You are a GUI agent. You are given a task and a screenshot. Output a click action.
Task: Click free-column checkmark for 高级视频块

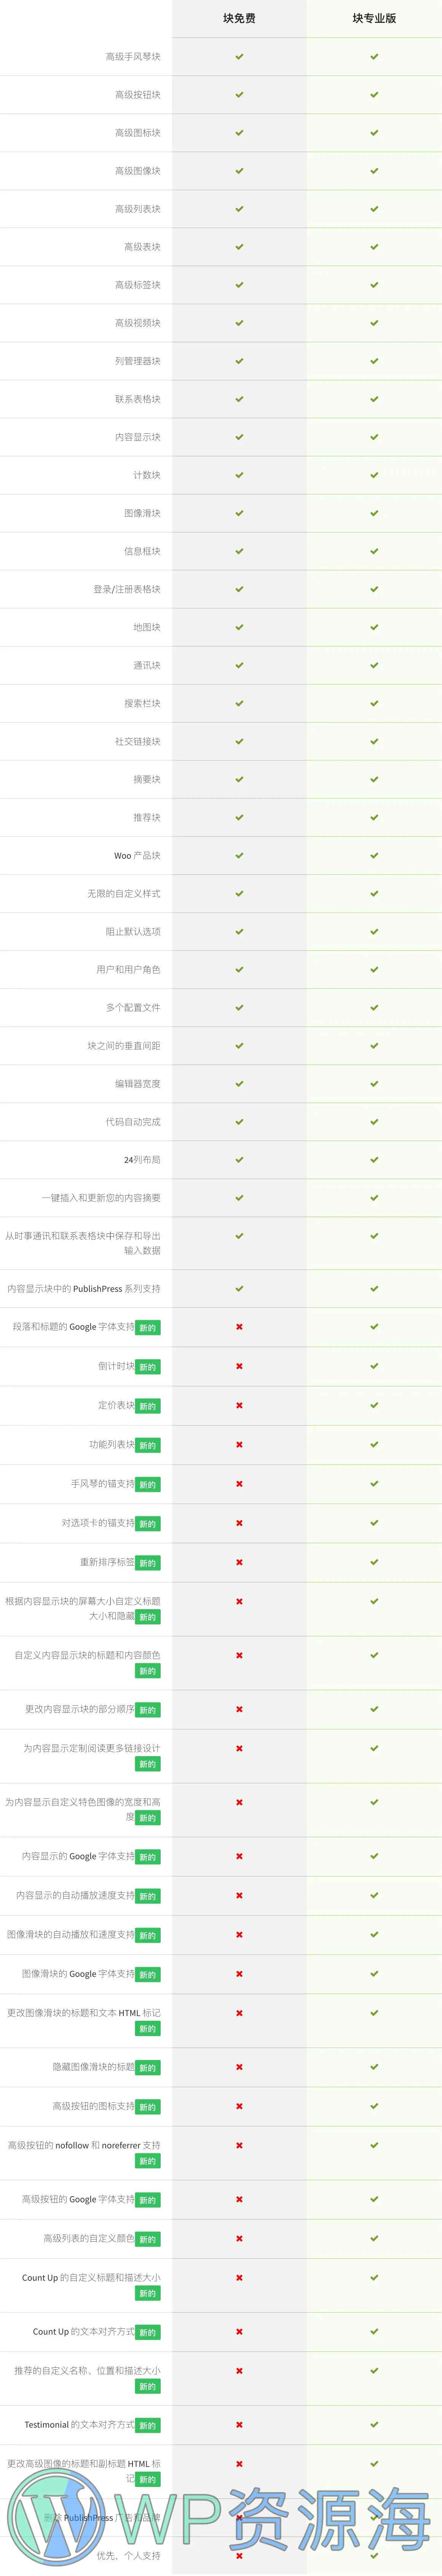coord(239,323)
